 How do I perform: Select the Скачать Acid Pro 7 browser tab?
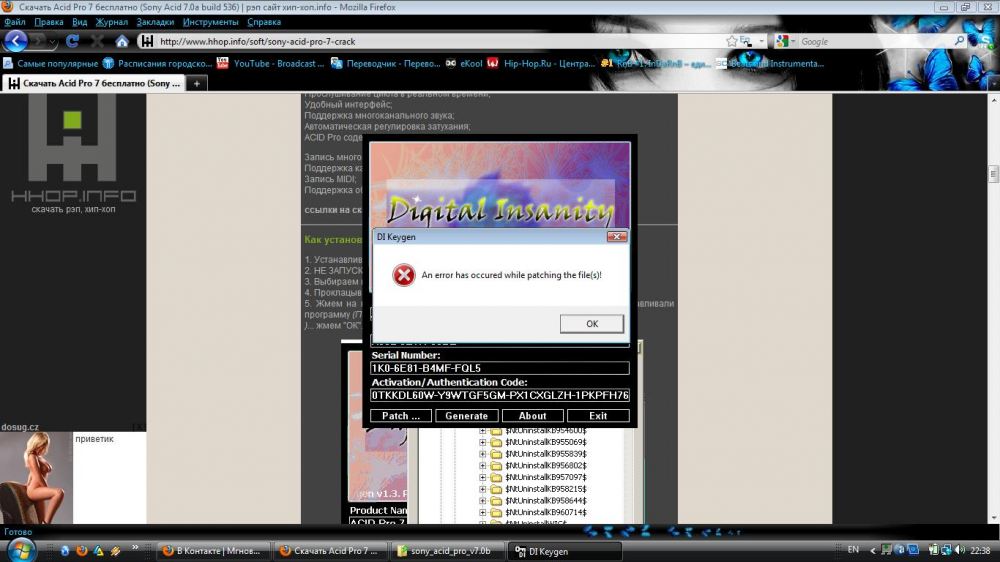coord(94,83)
